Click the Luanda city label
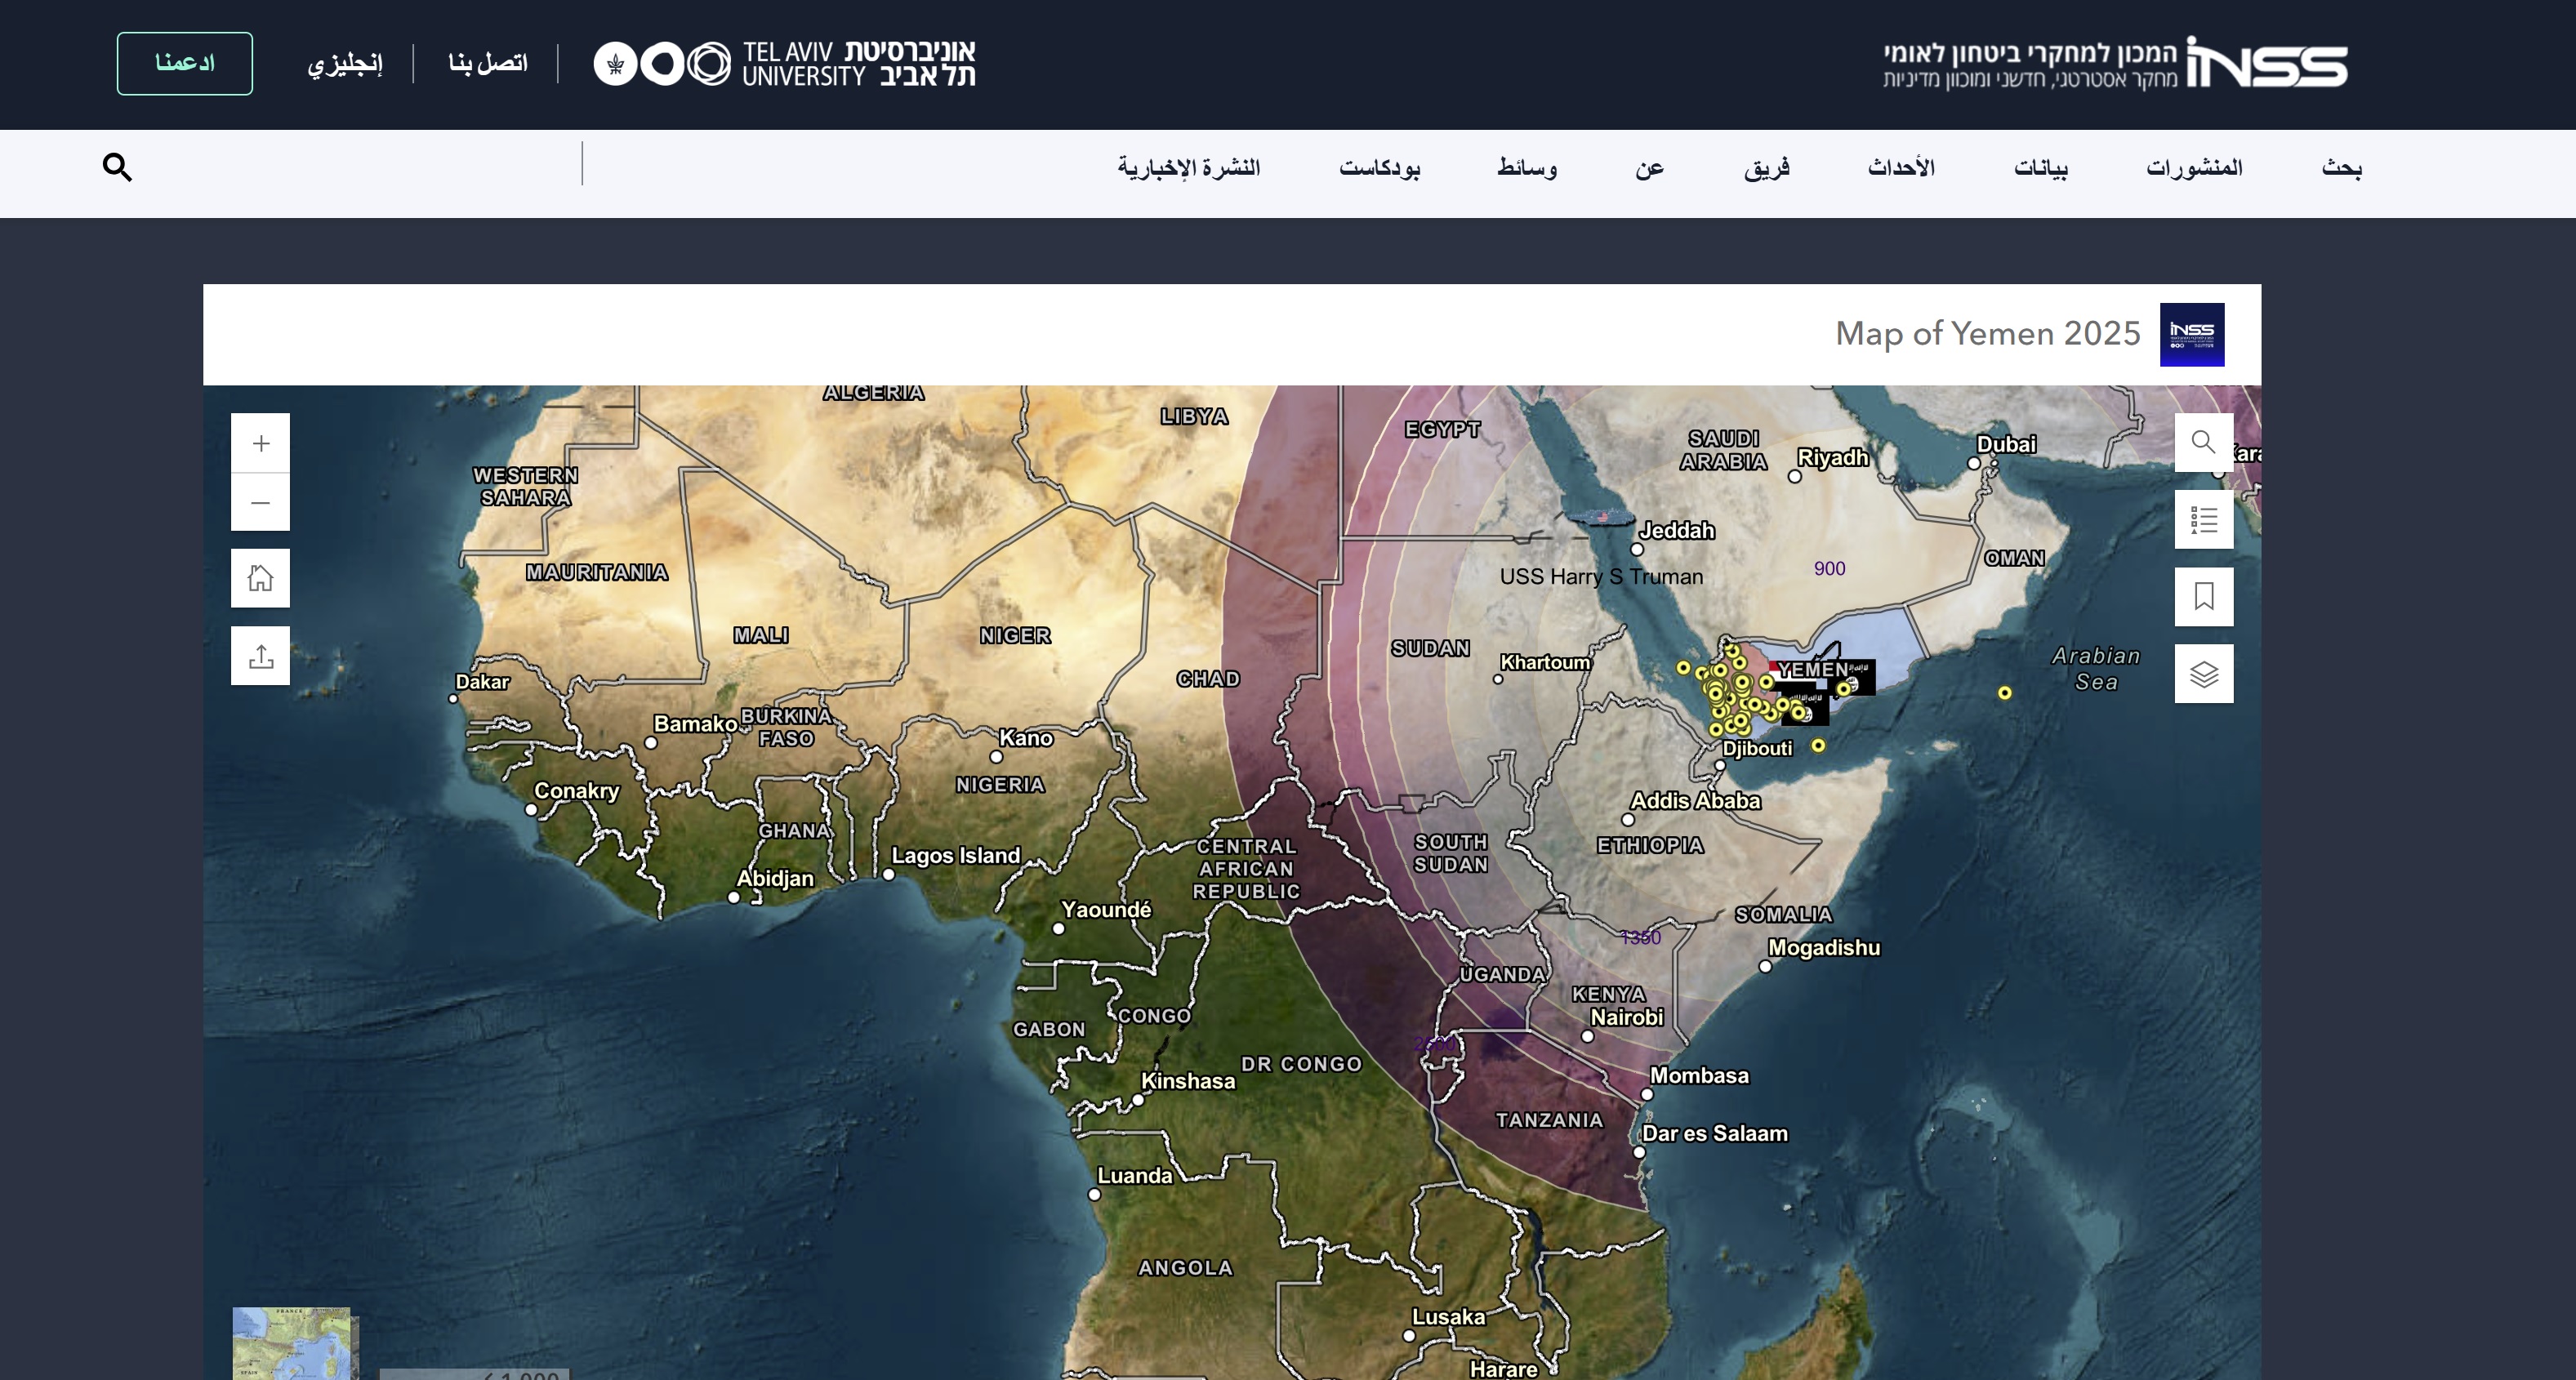 [1135, 1177]
